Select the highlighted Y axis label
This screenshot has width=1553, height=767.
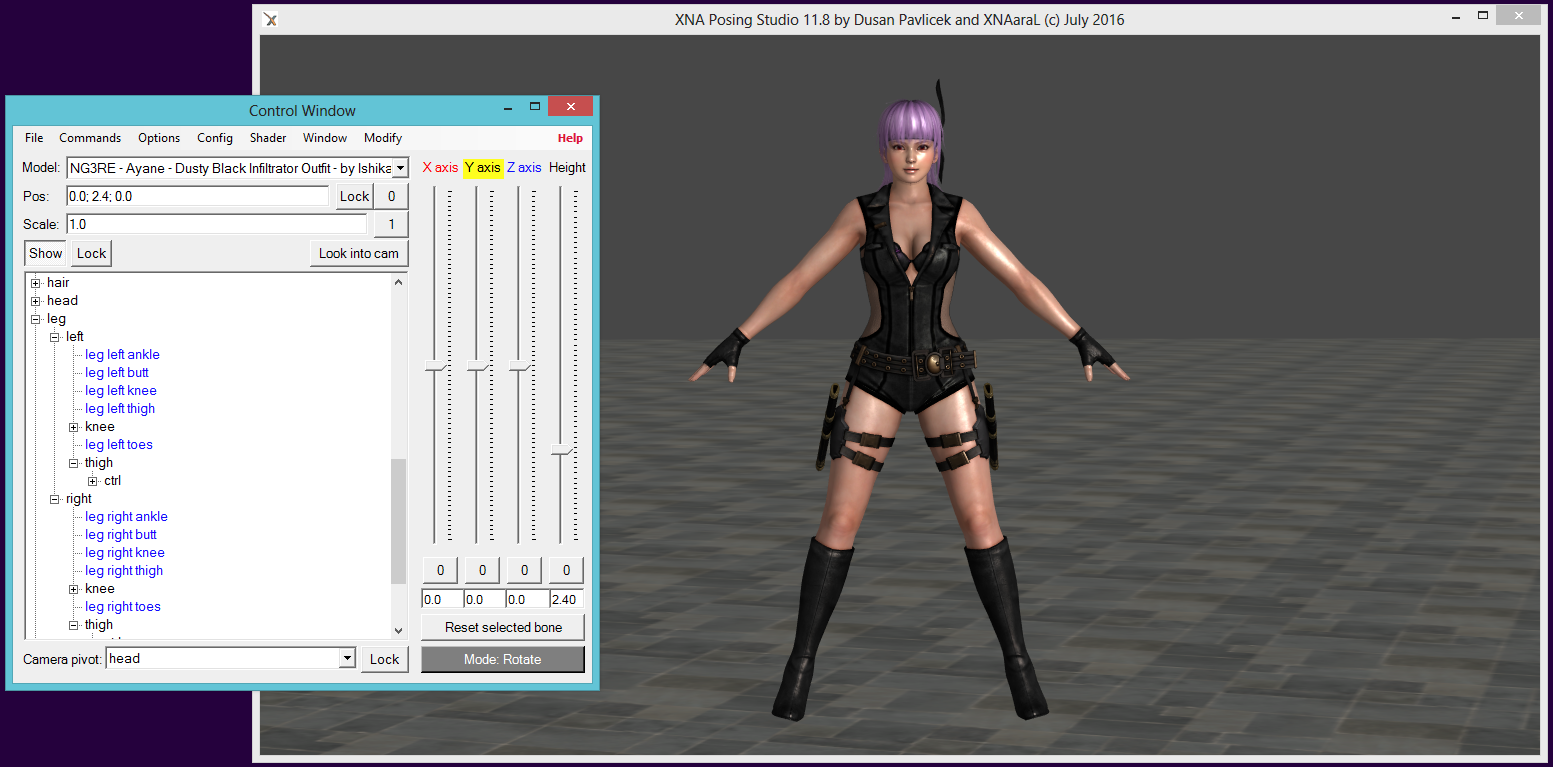tap(483, 168)
